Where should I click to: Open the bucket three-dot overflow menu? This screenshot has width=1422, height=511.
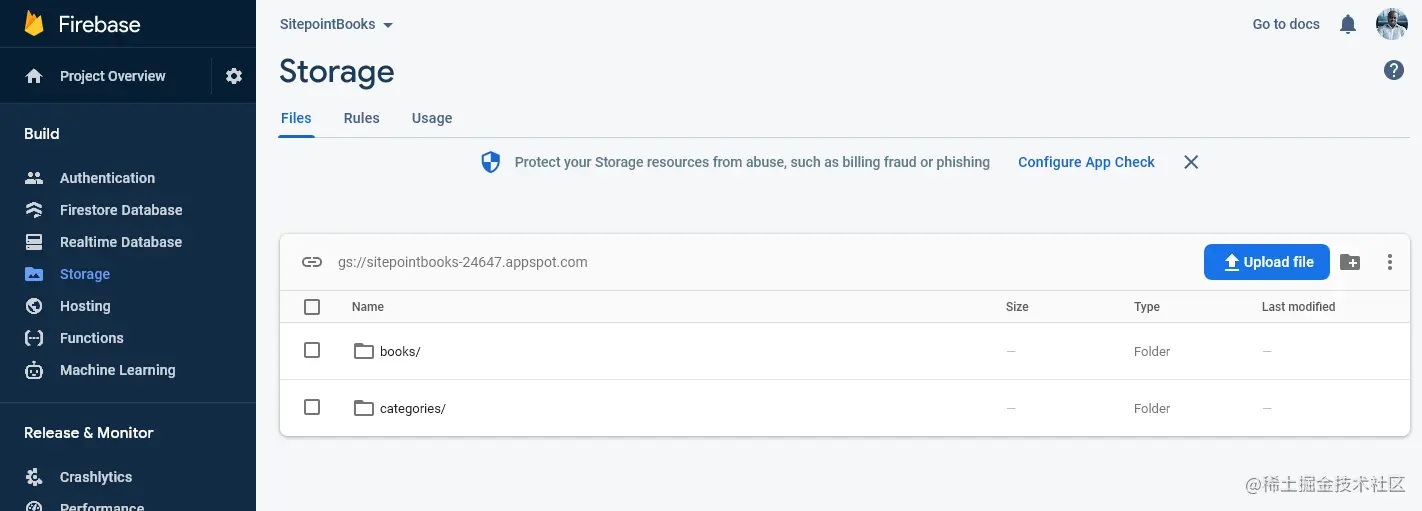(x=1390, y=262)
